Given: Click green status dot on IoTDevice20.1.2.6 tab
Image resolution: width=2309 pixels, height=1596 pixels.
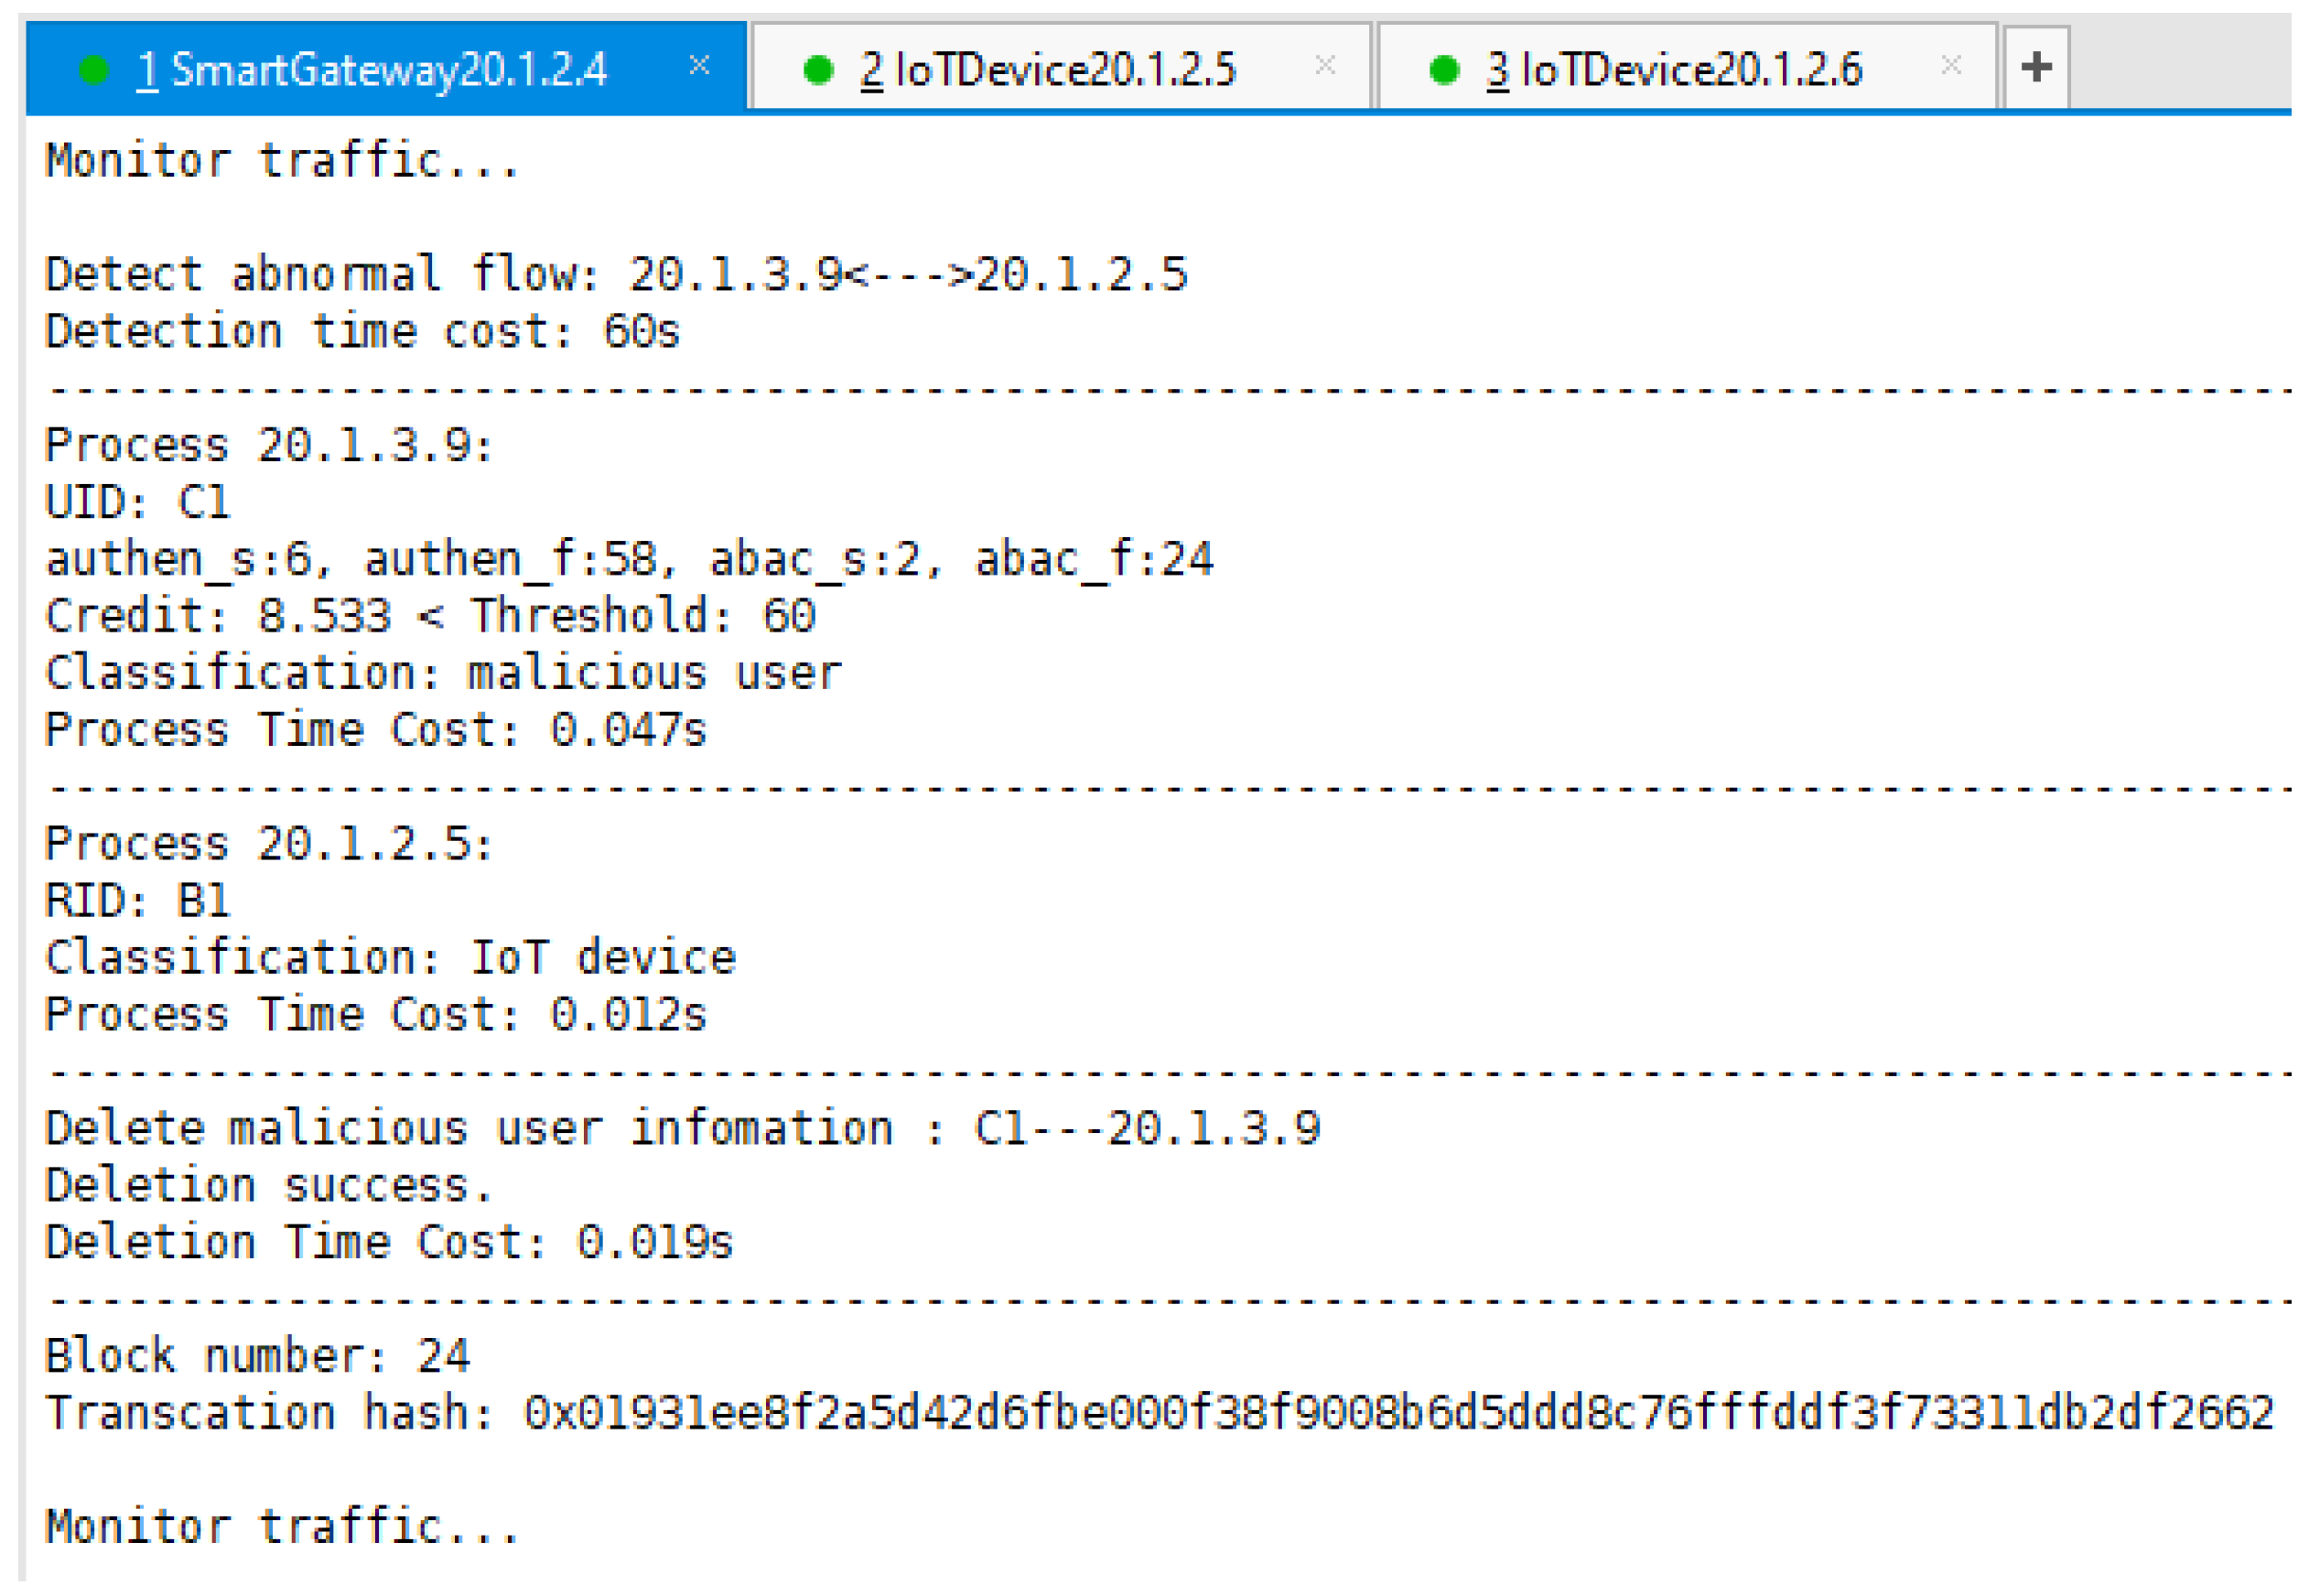Looking at the screenshot, I should click(x=1443, y=70).
